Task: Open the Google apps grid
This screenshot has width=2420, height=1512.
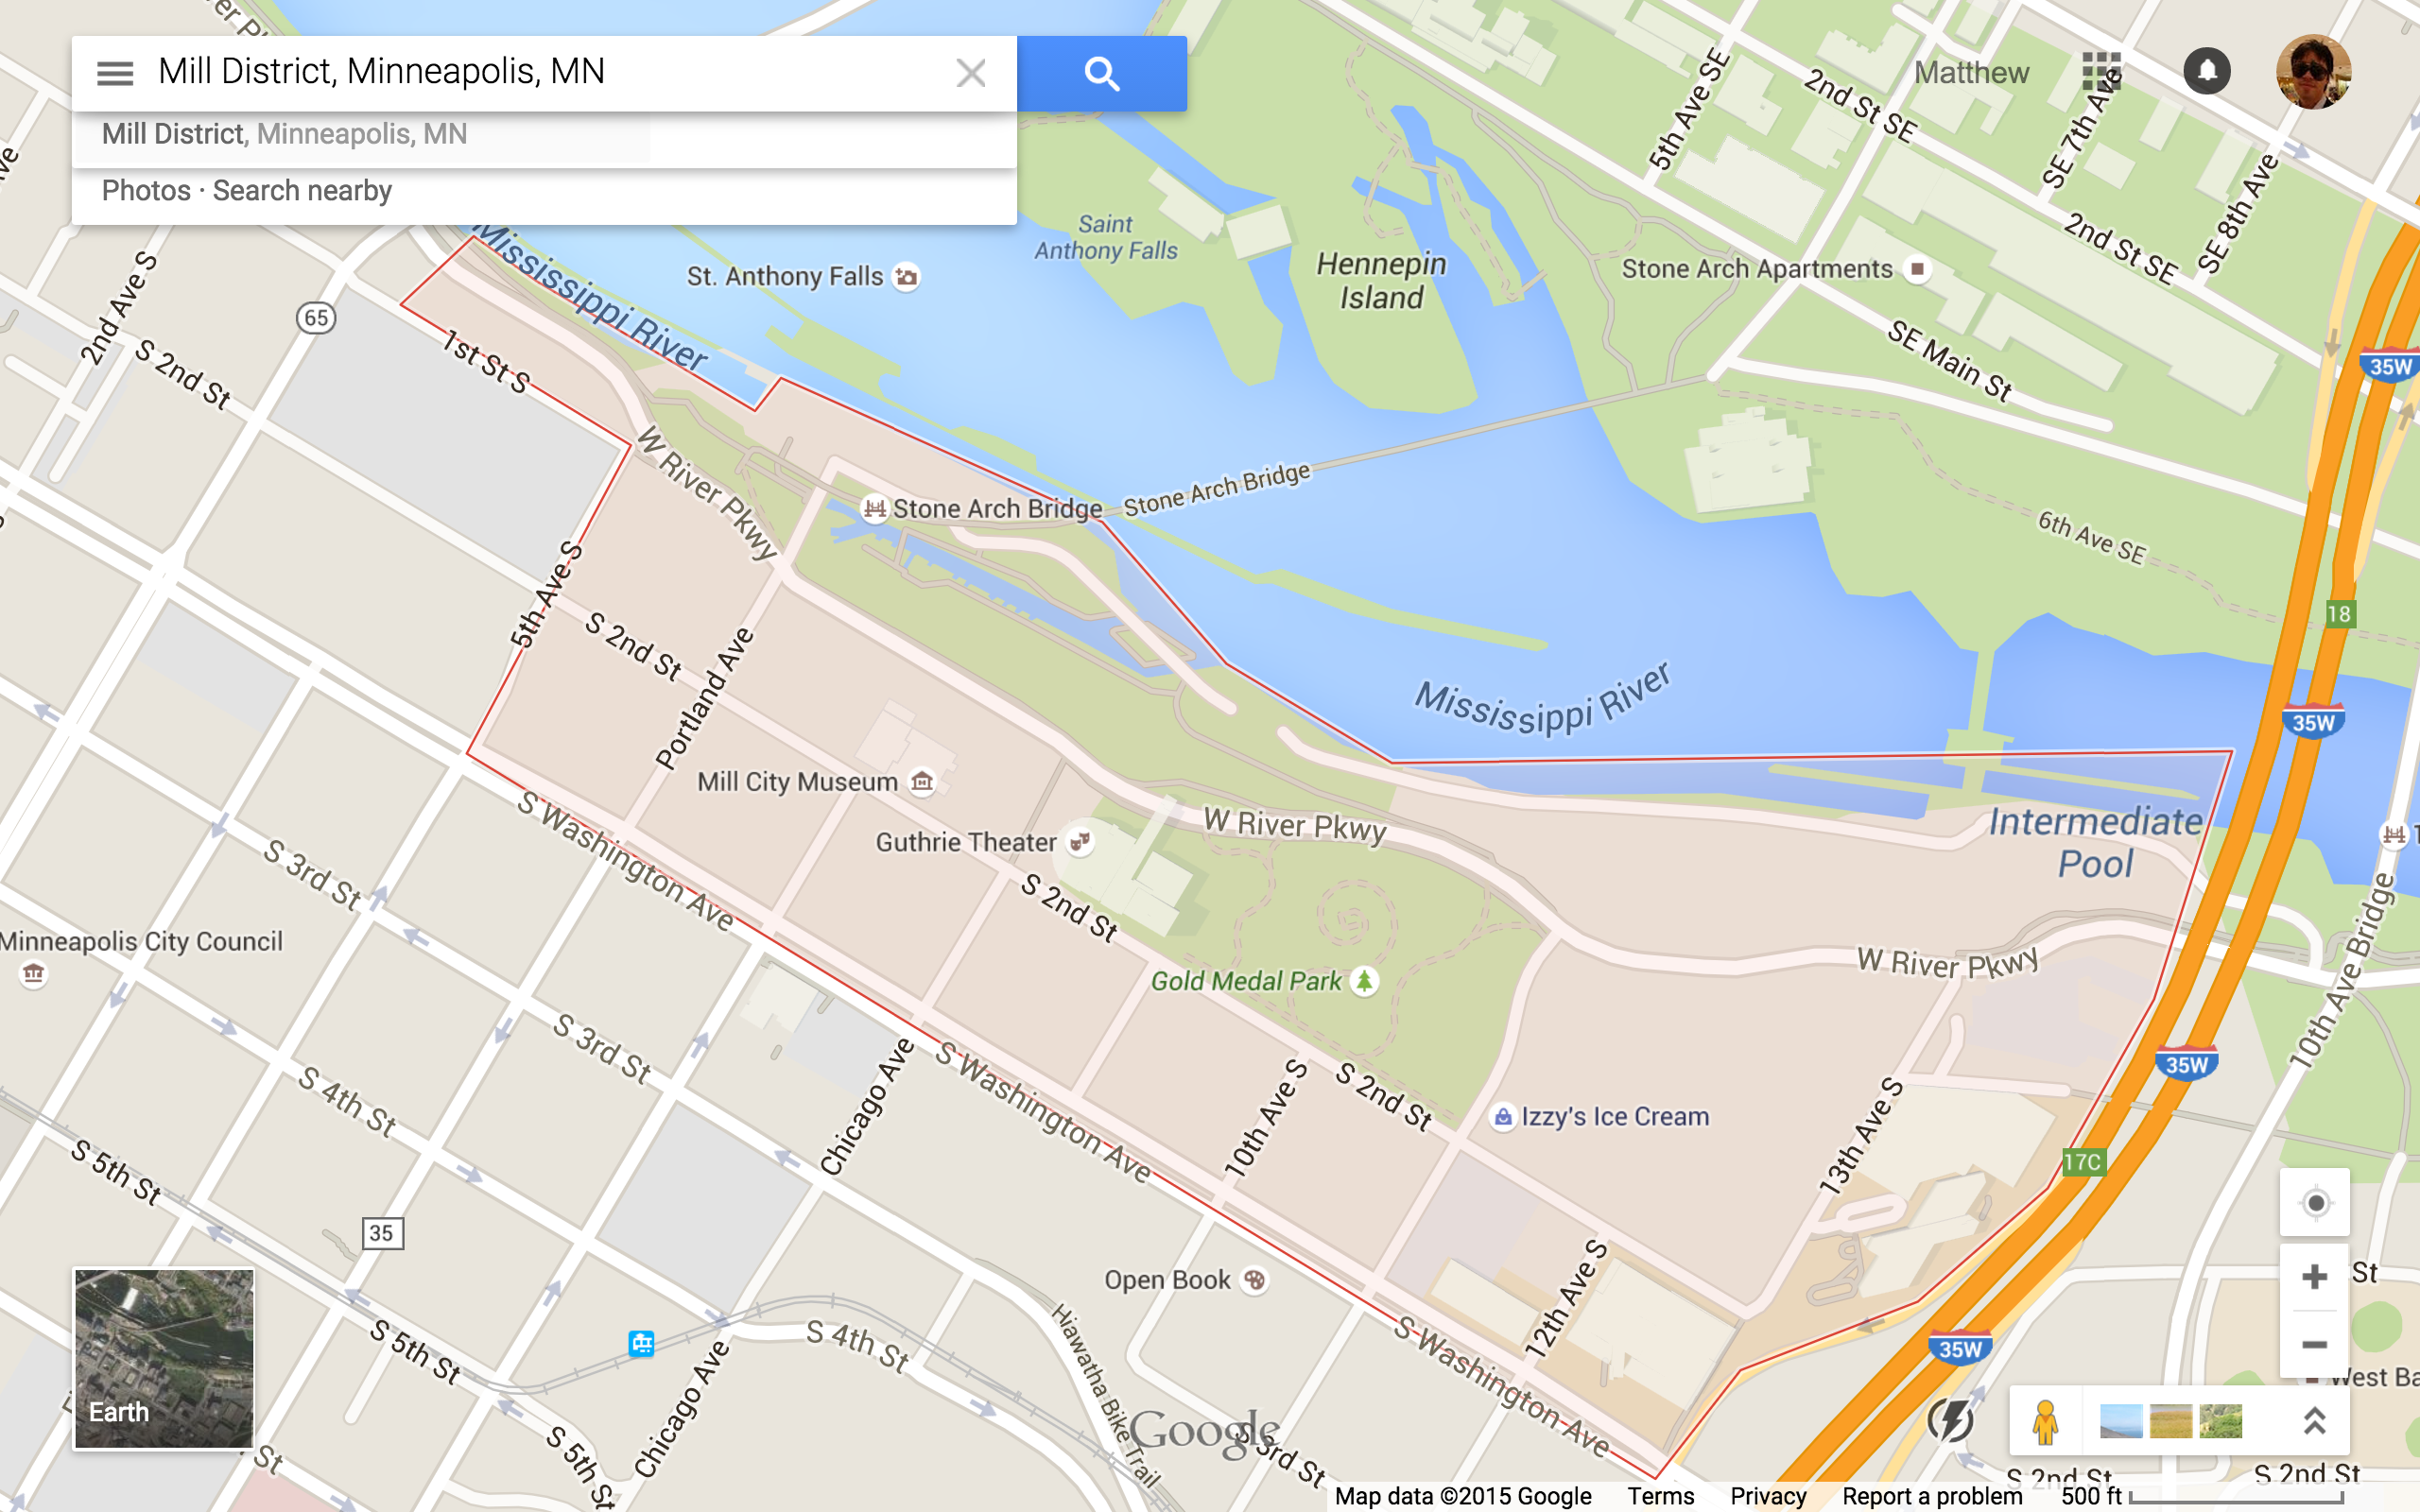Action: click(2101, 72)
